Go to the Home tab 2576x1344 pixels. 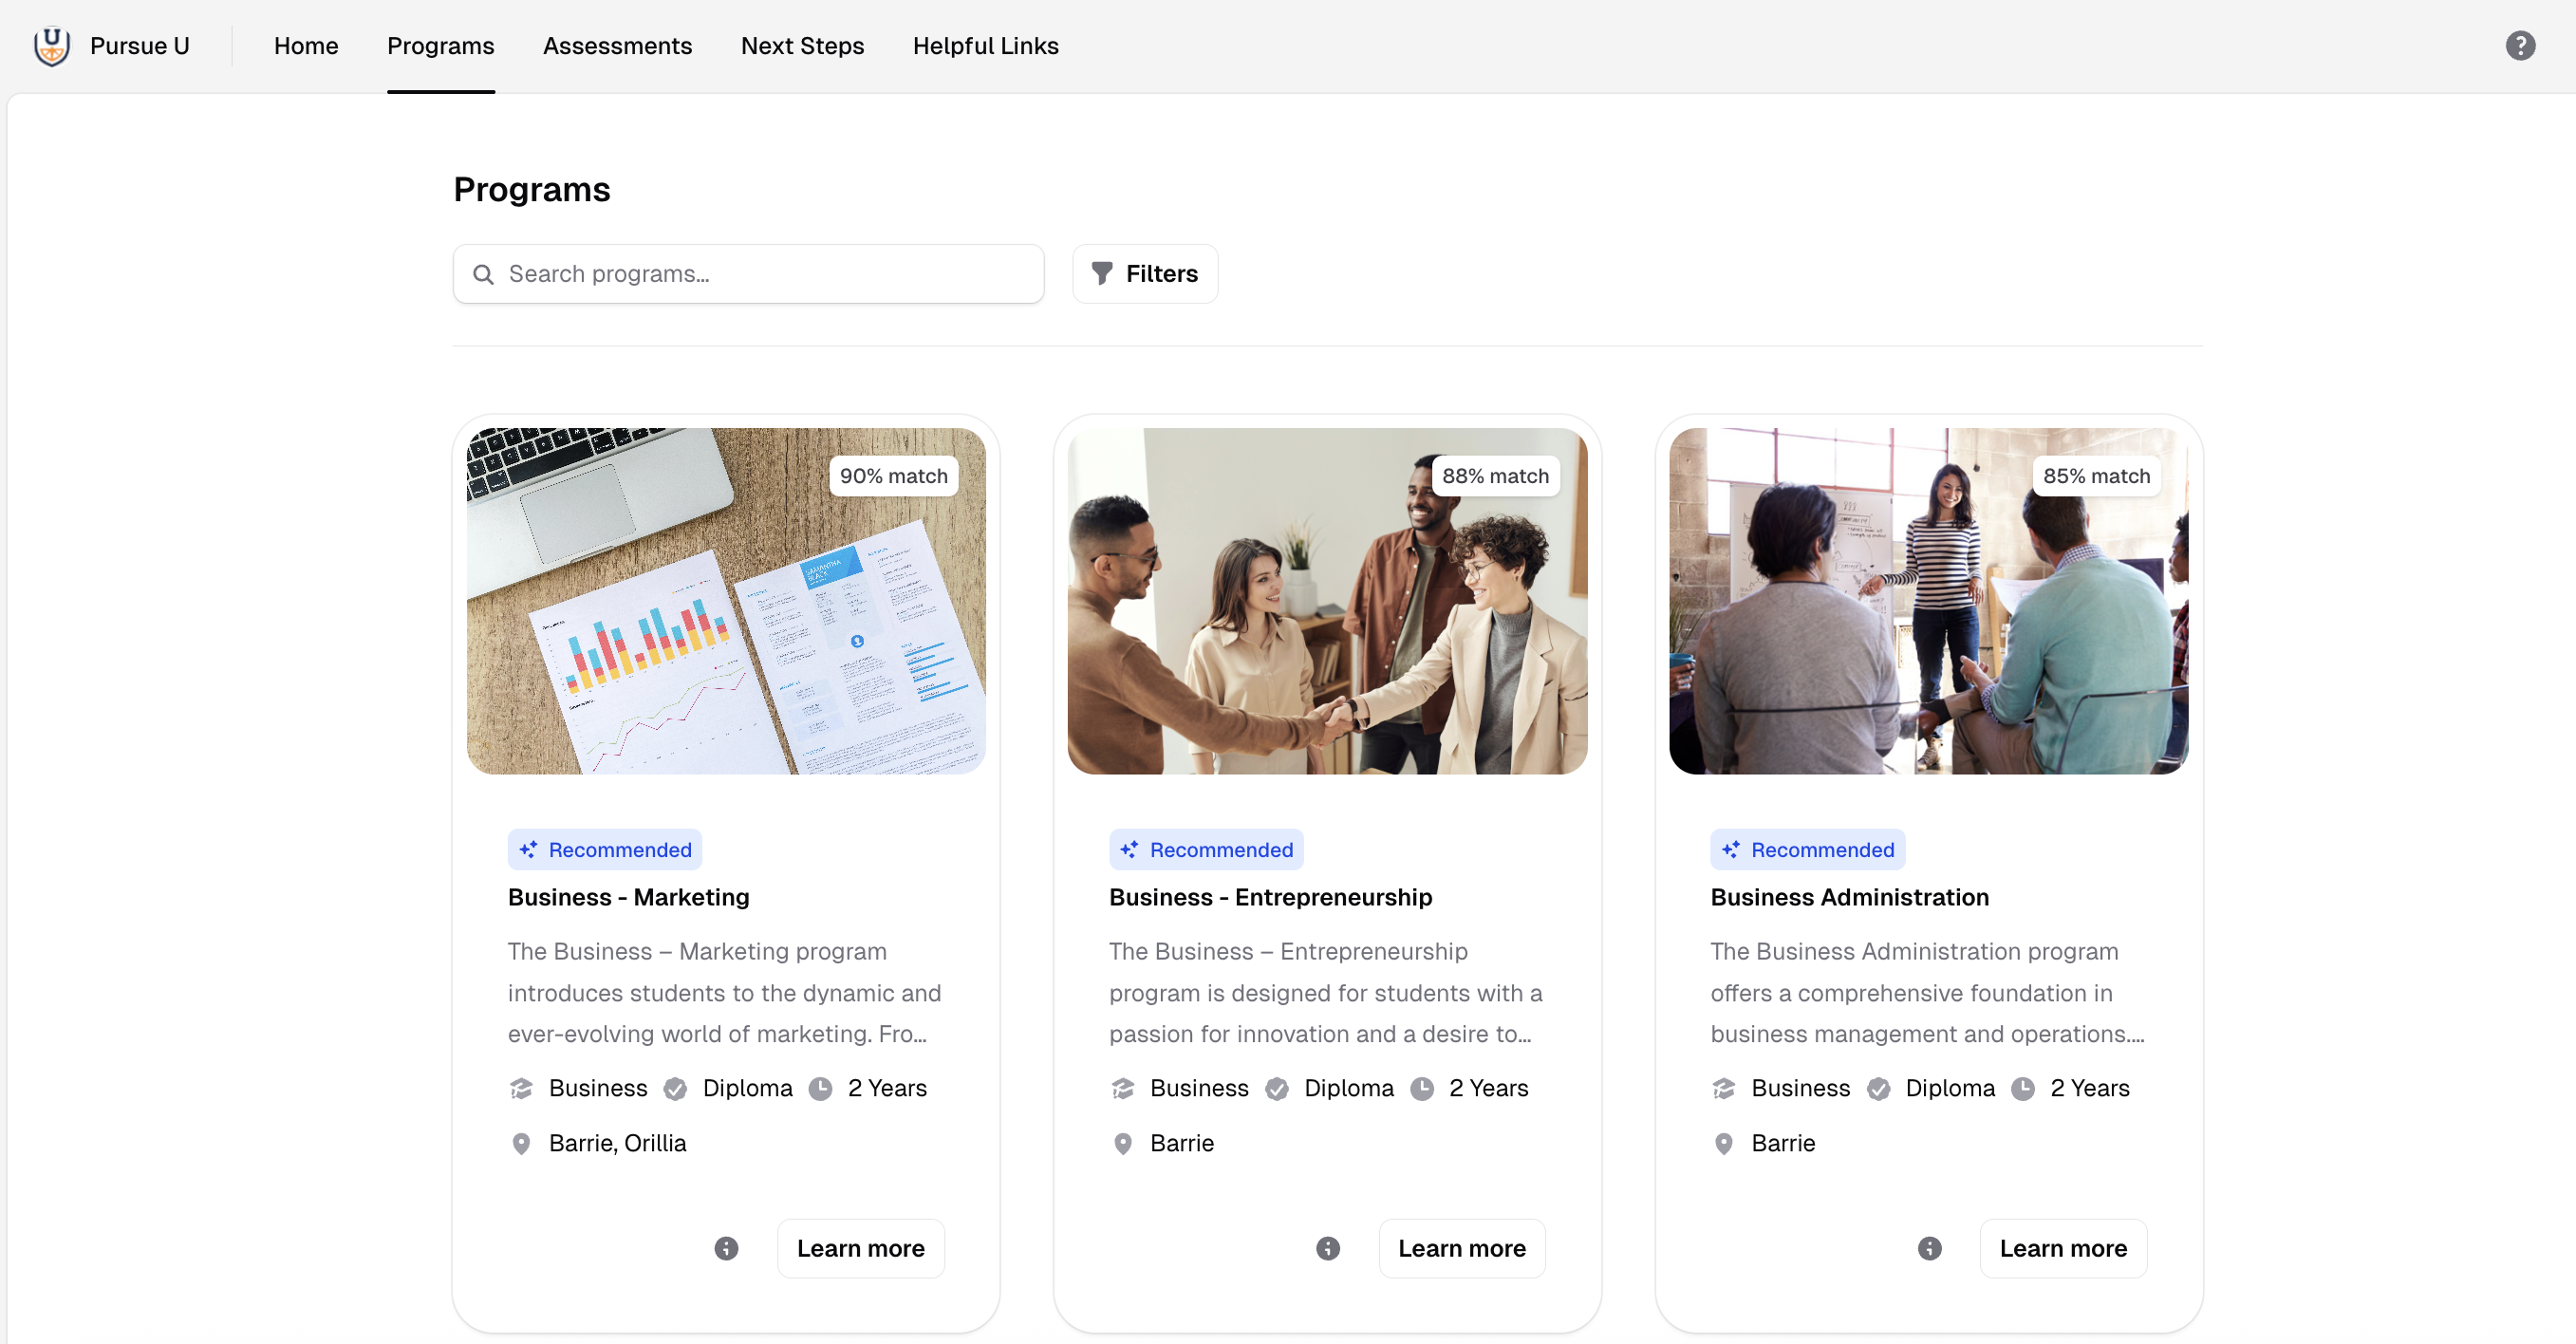[306, 46]
